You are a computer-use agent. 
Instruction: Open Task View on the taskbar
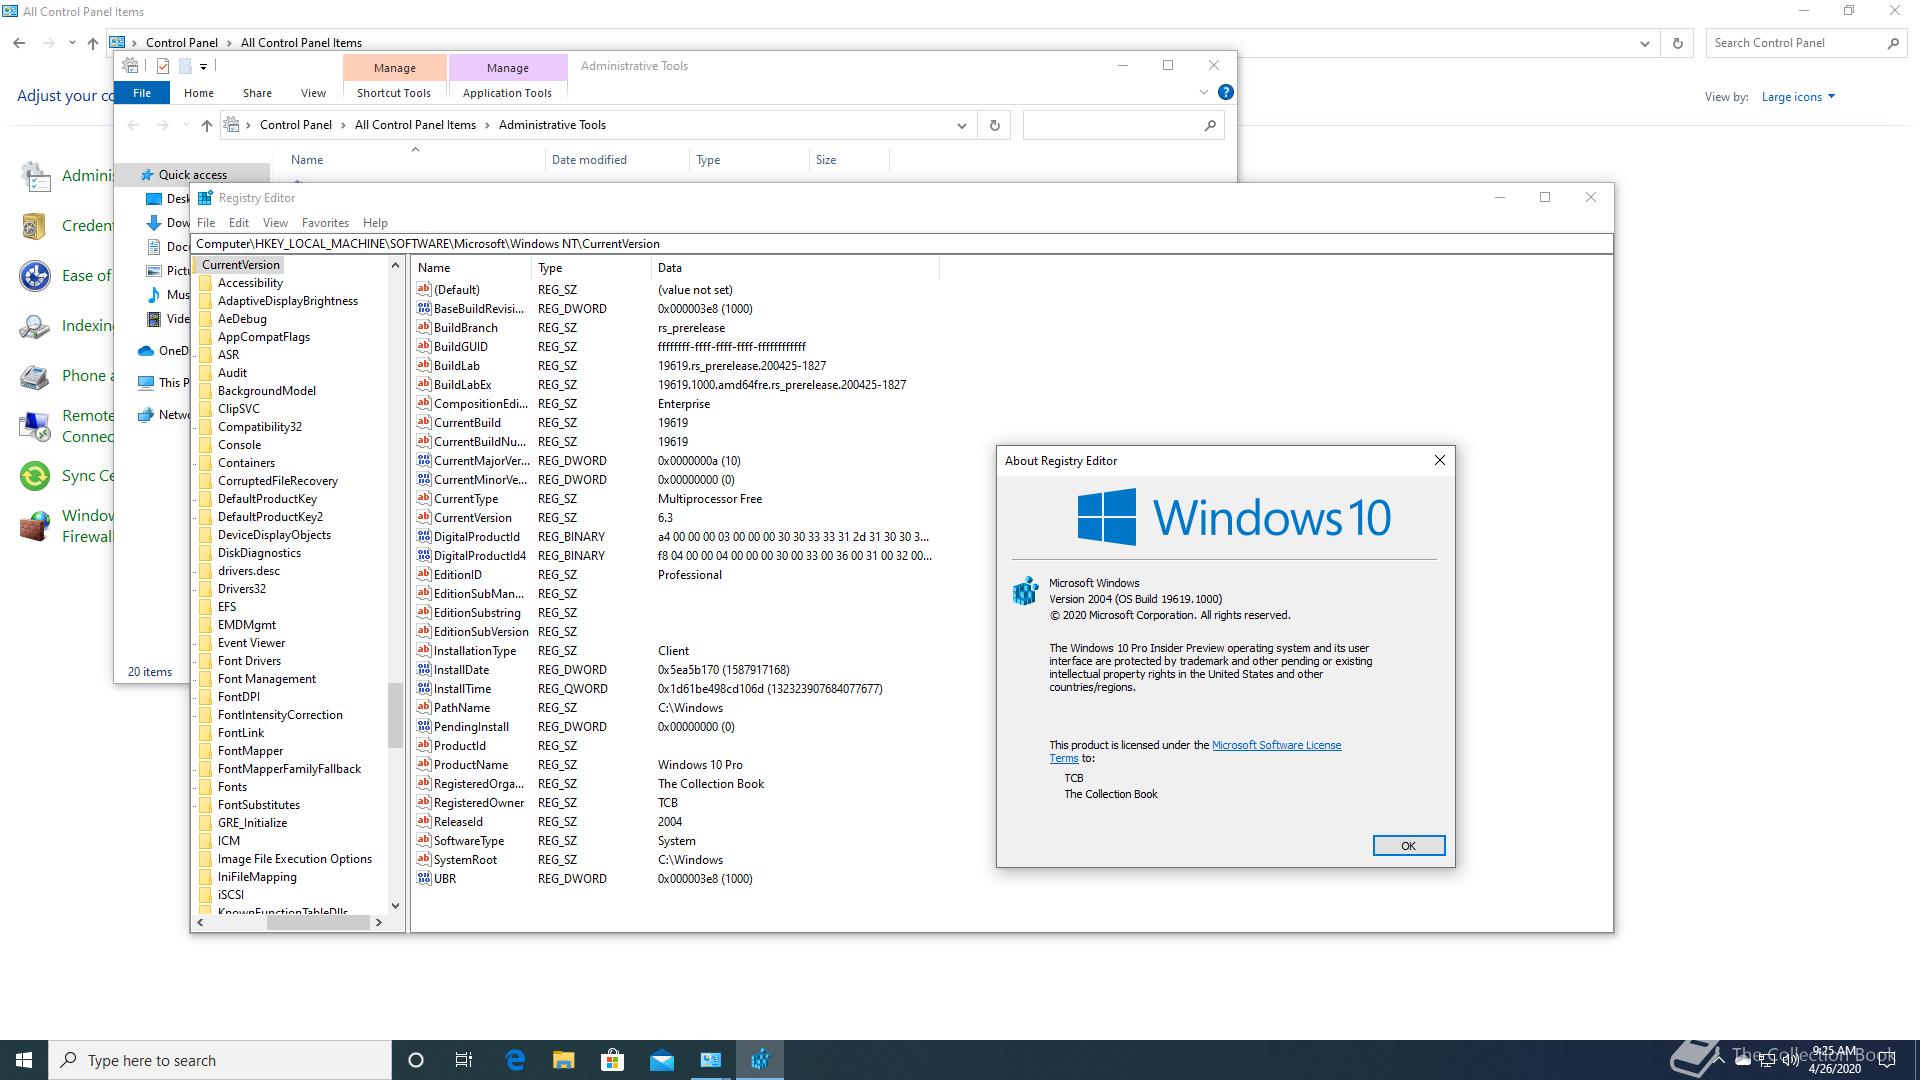pyautogui.click(x=464, y=1060)
